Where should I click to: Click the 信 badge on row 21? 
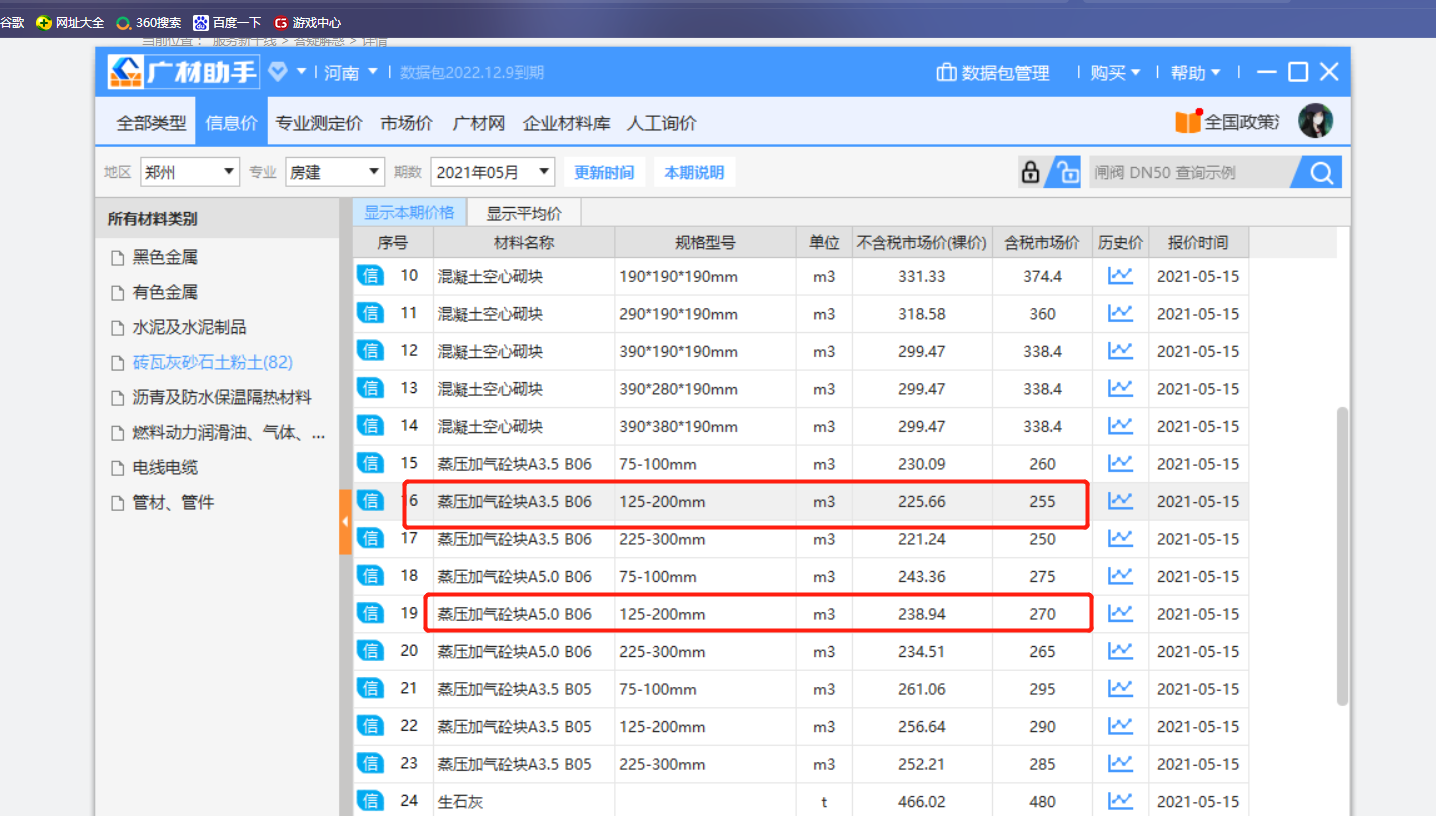pyautogui.click(x=370, y=689)
